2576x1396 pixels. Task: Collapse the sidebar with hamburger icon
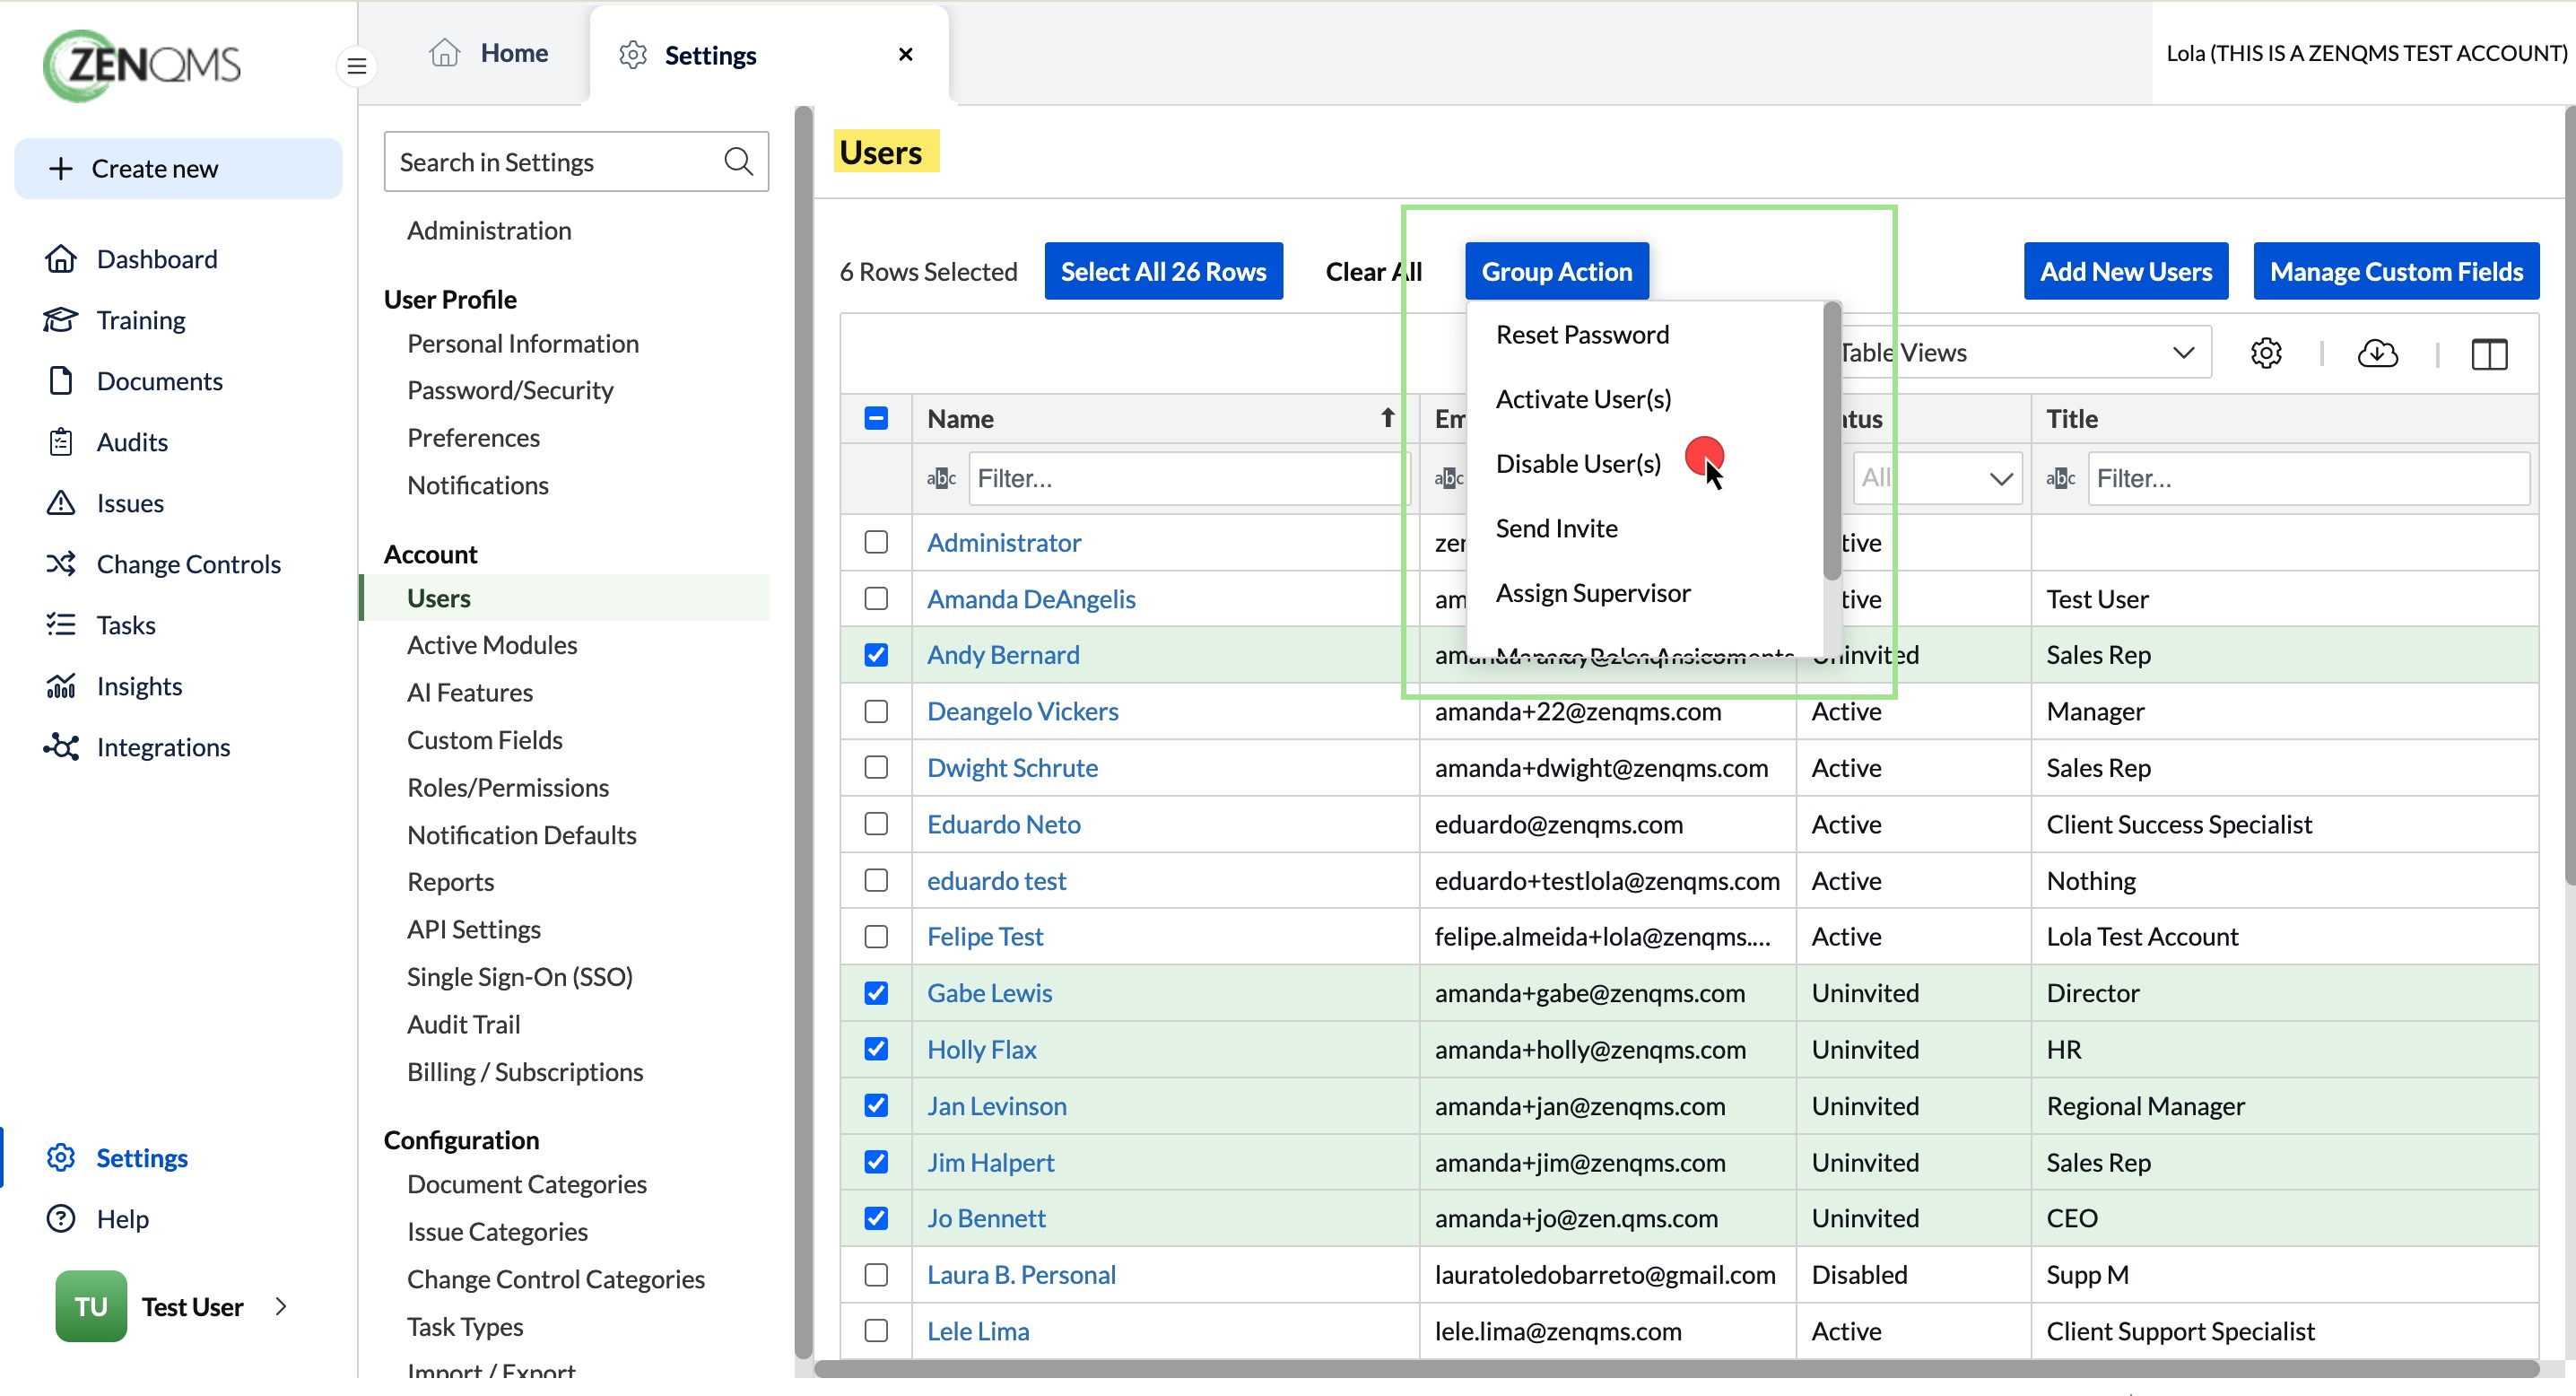tap(356, 66)
